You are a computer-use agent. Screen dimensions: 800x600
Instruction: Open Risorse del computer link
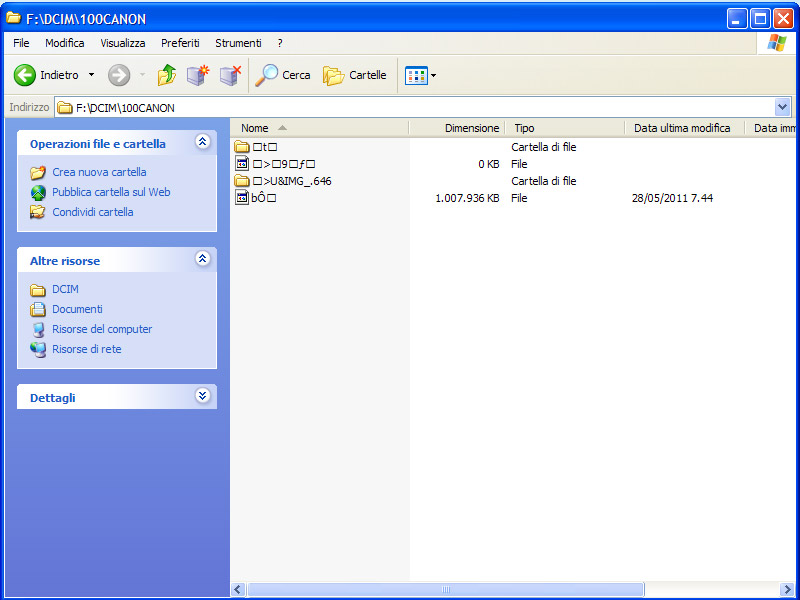102,329
